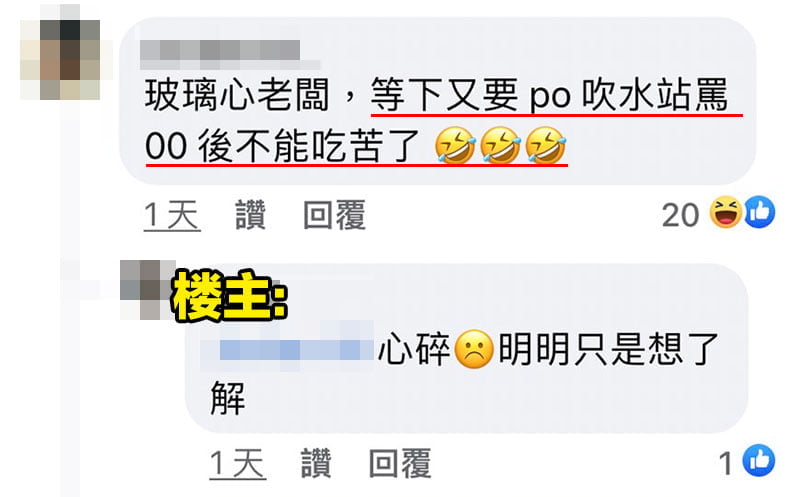View the reaction count 1 on the reply
Image resolution: width=800 pixels, height=497 pixels.
[726, 464]
